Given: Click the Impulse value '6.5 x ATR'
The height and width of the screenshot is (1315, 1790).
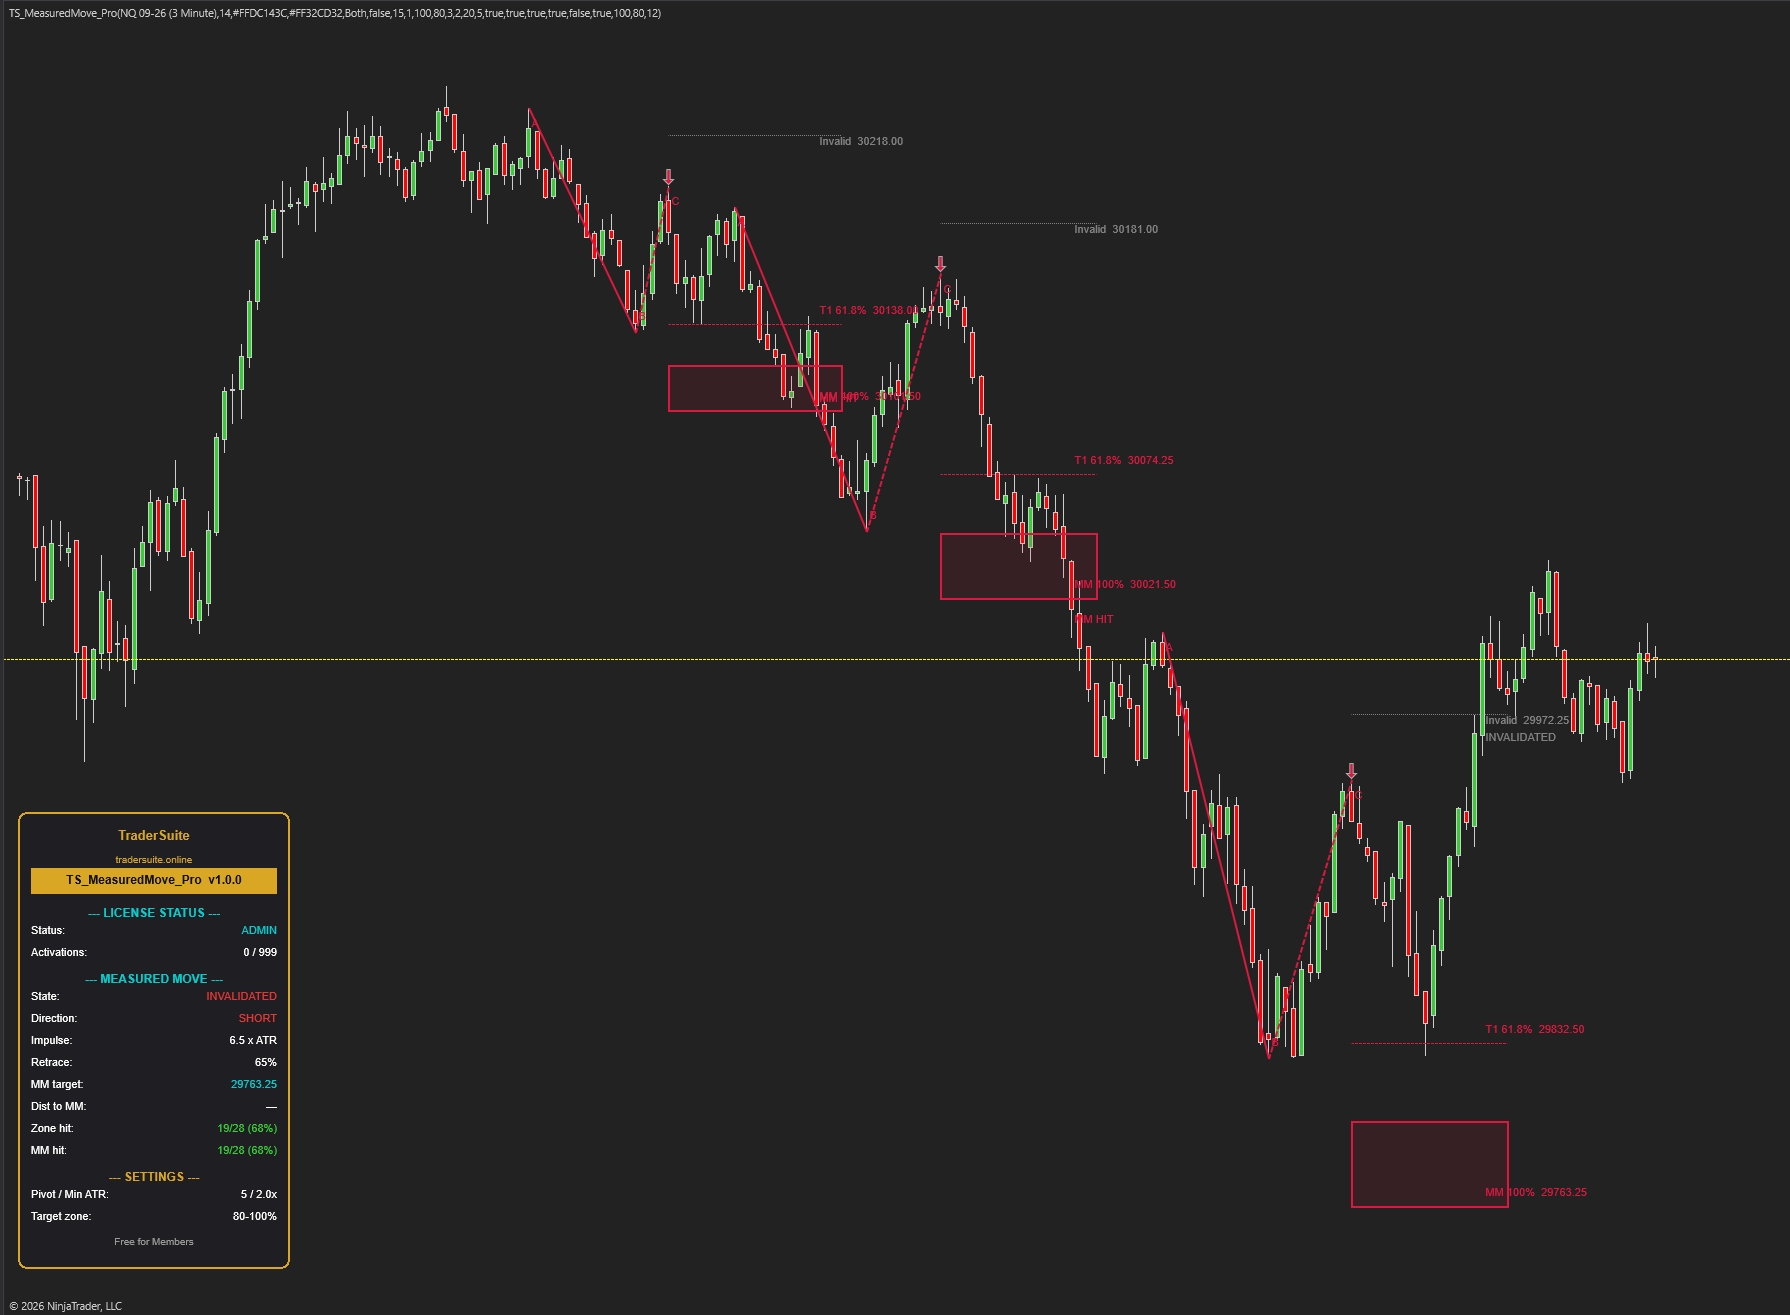Looking at the screenshot, I should point(253,1040).
